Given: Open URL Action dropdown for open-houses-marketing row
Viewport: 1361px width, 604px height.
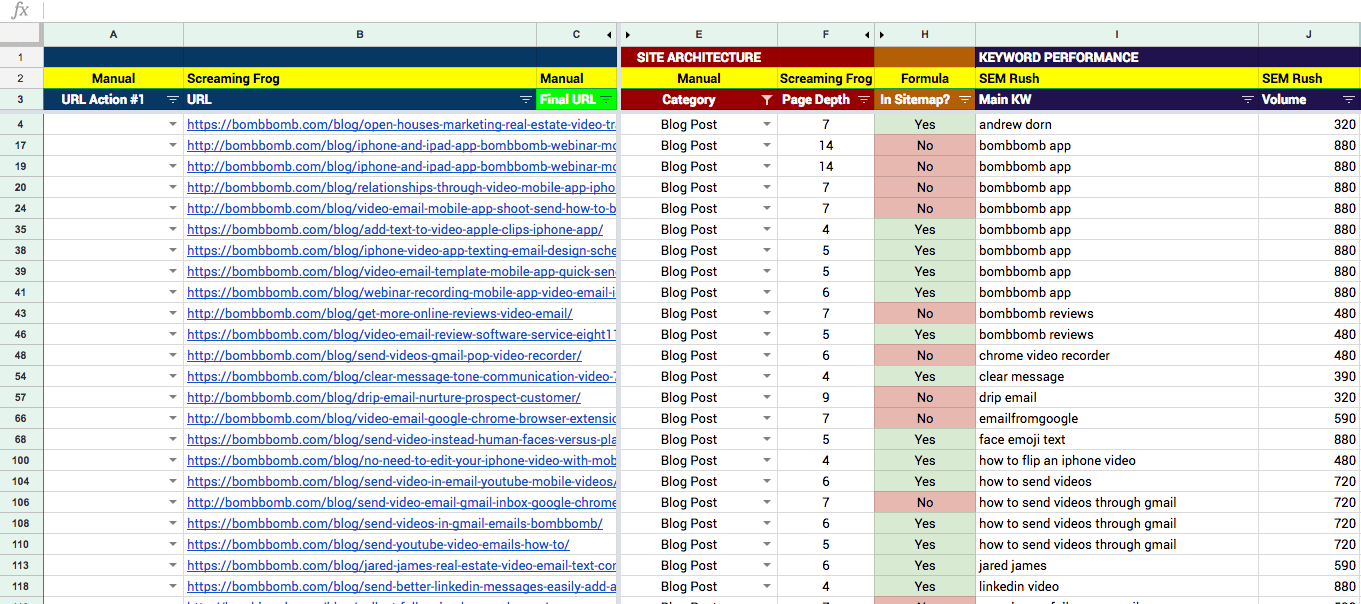Looking at the screenshot, I should (x=172, y=125).
